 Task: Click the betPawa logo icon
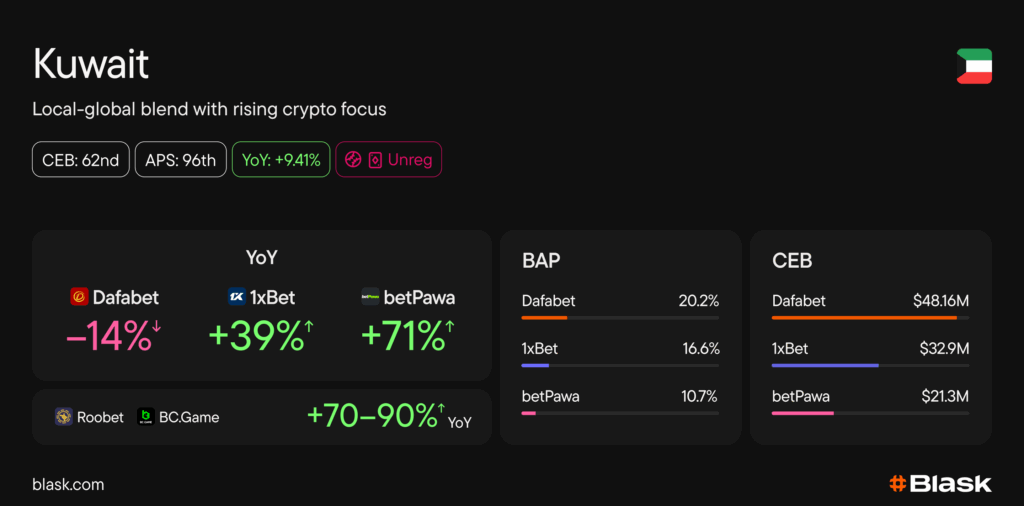click(x=370, y=297)
